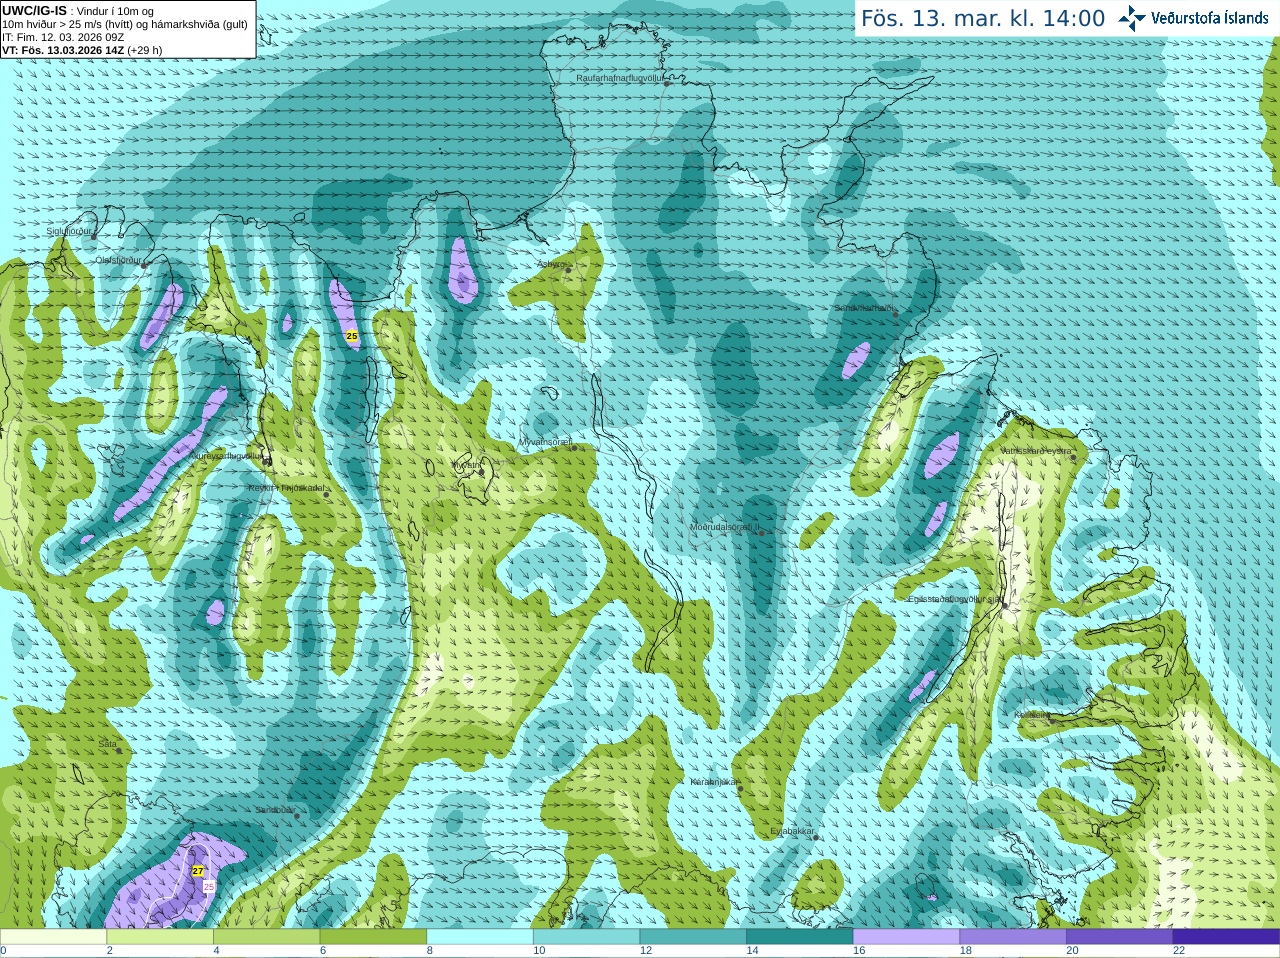Select the Mývatnsöræfi station label

click(545, 441)
